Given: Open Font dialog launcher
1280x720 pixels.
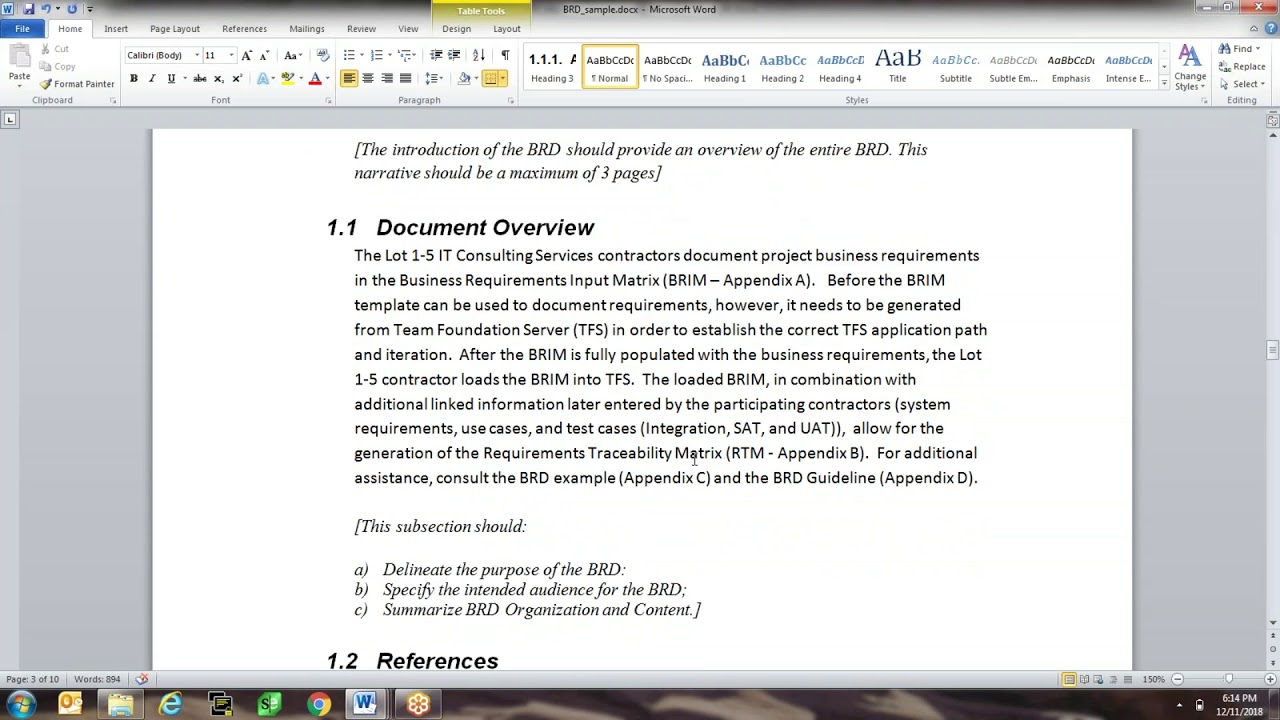Looking at the screenshot, I should [x=328, y=101].
